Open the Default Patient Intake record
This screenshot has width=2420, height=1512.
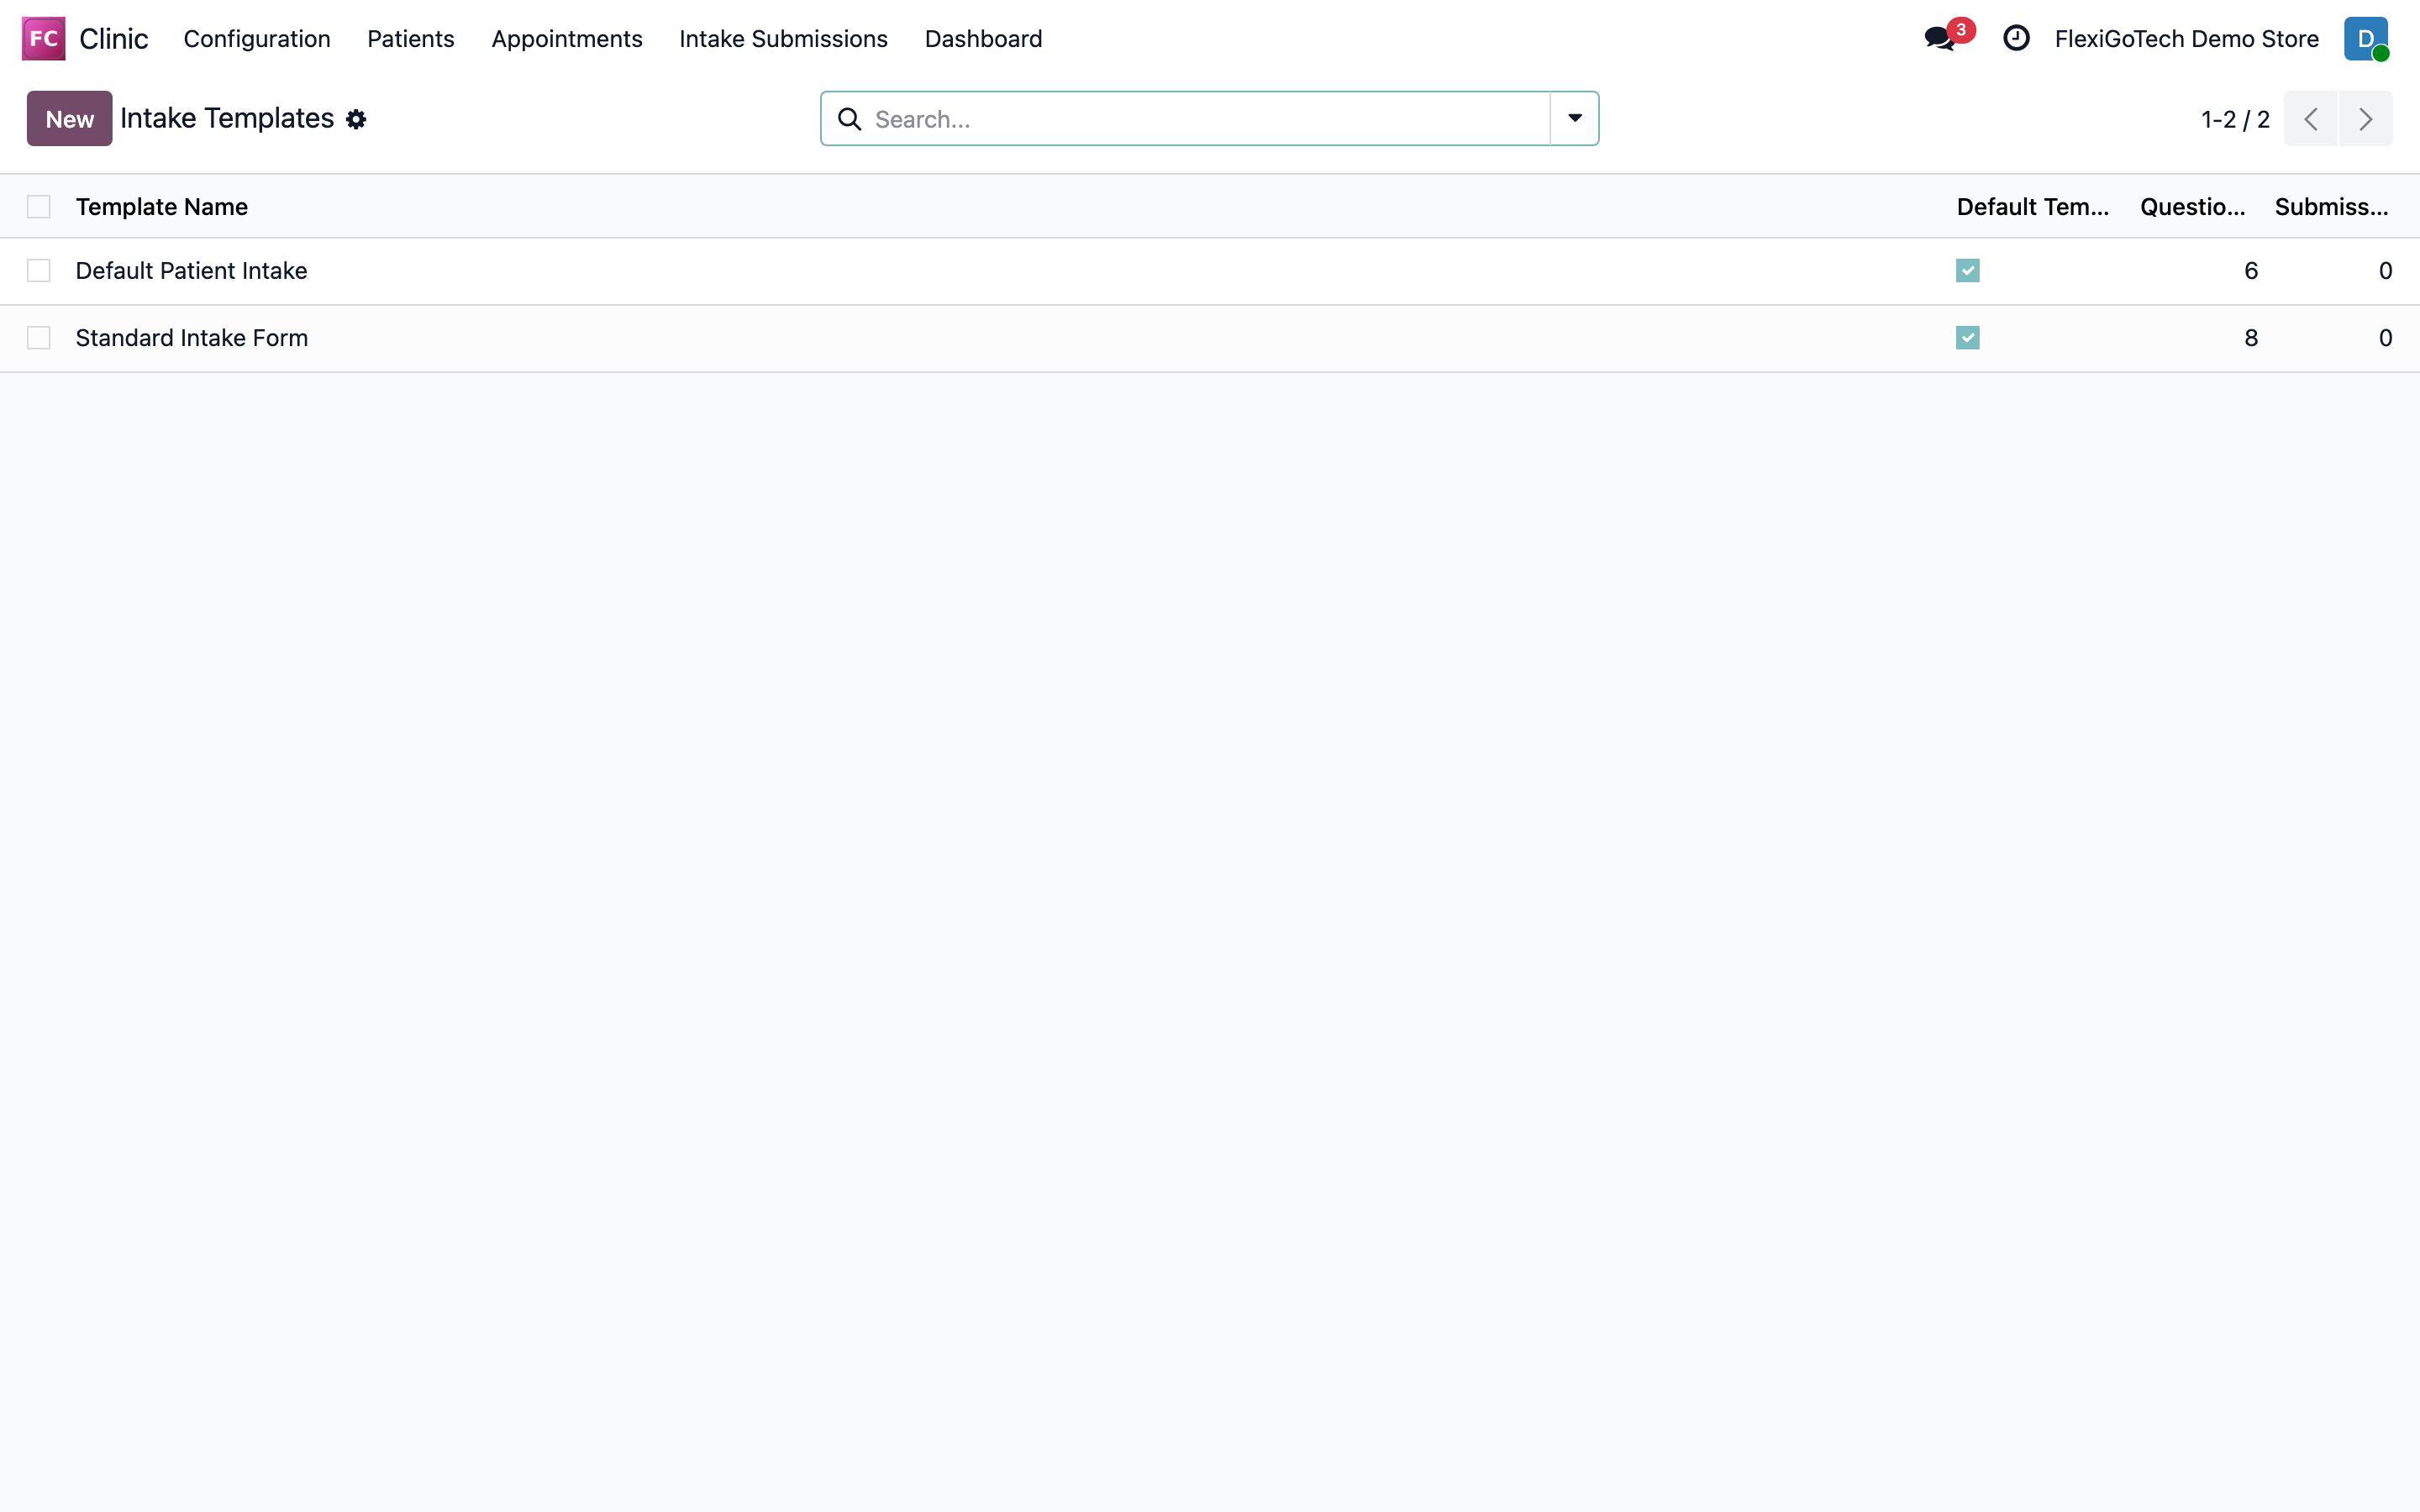191,271
